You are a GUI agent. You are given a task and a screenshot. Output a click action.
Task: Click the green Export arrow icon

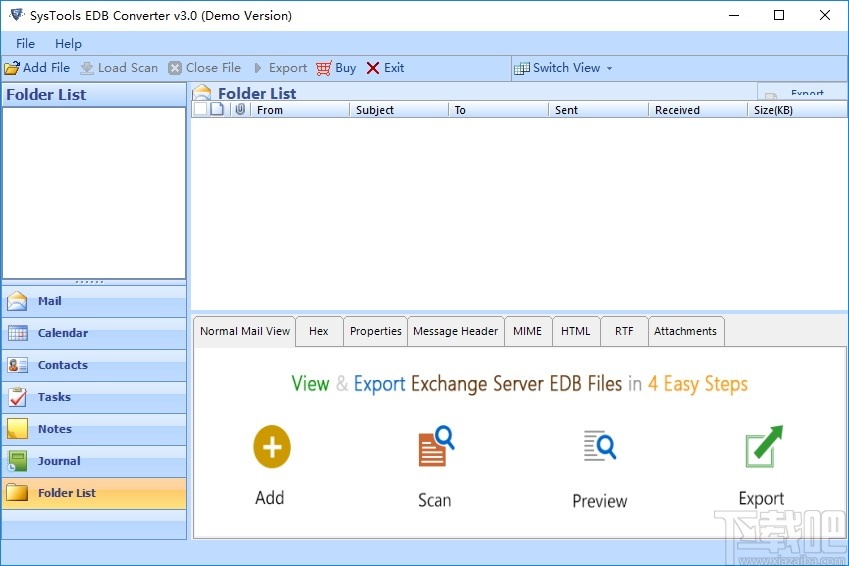click(764, 446)
